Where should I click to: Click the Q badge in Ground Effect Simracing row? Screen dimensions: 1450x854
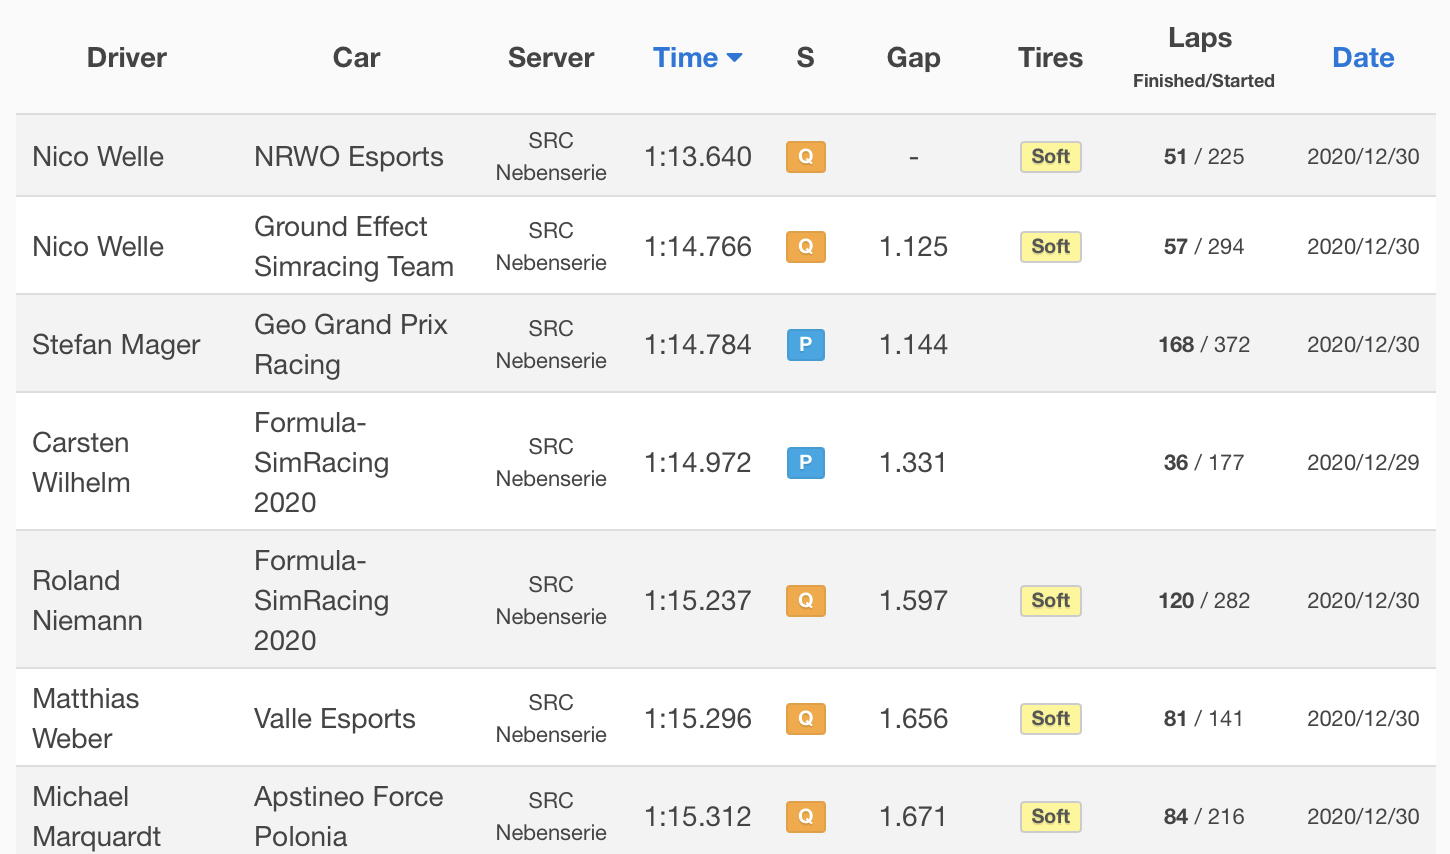805,247
